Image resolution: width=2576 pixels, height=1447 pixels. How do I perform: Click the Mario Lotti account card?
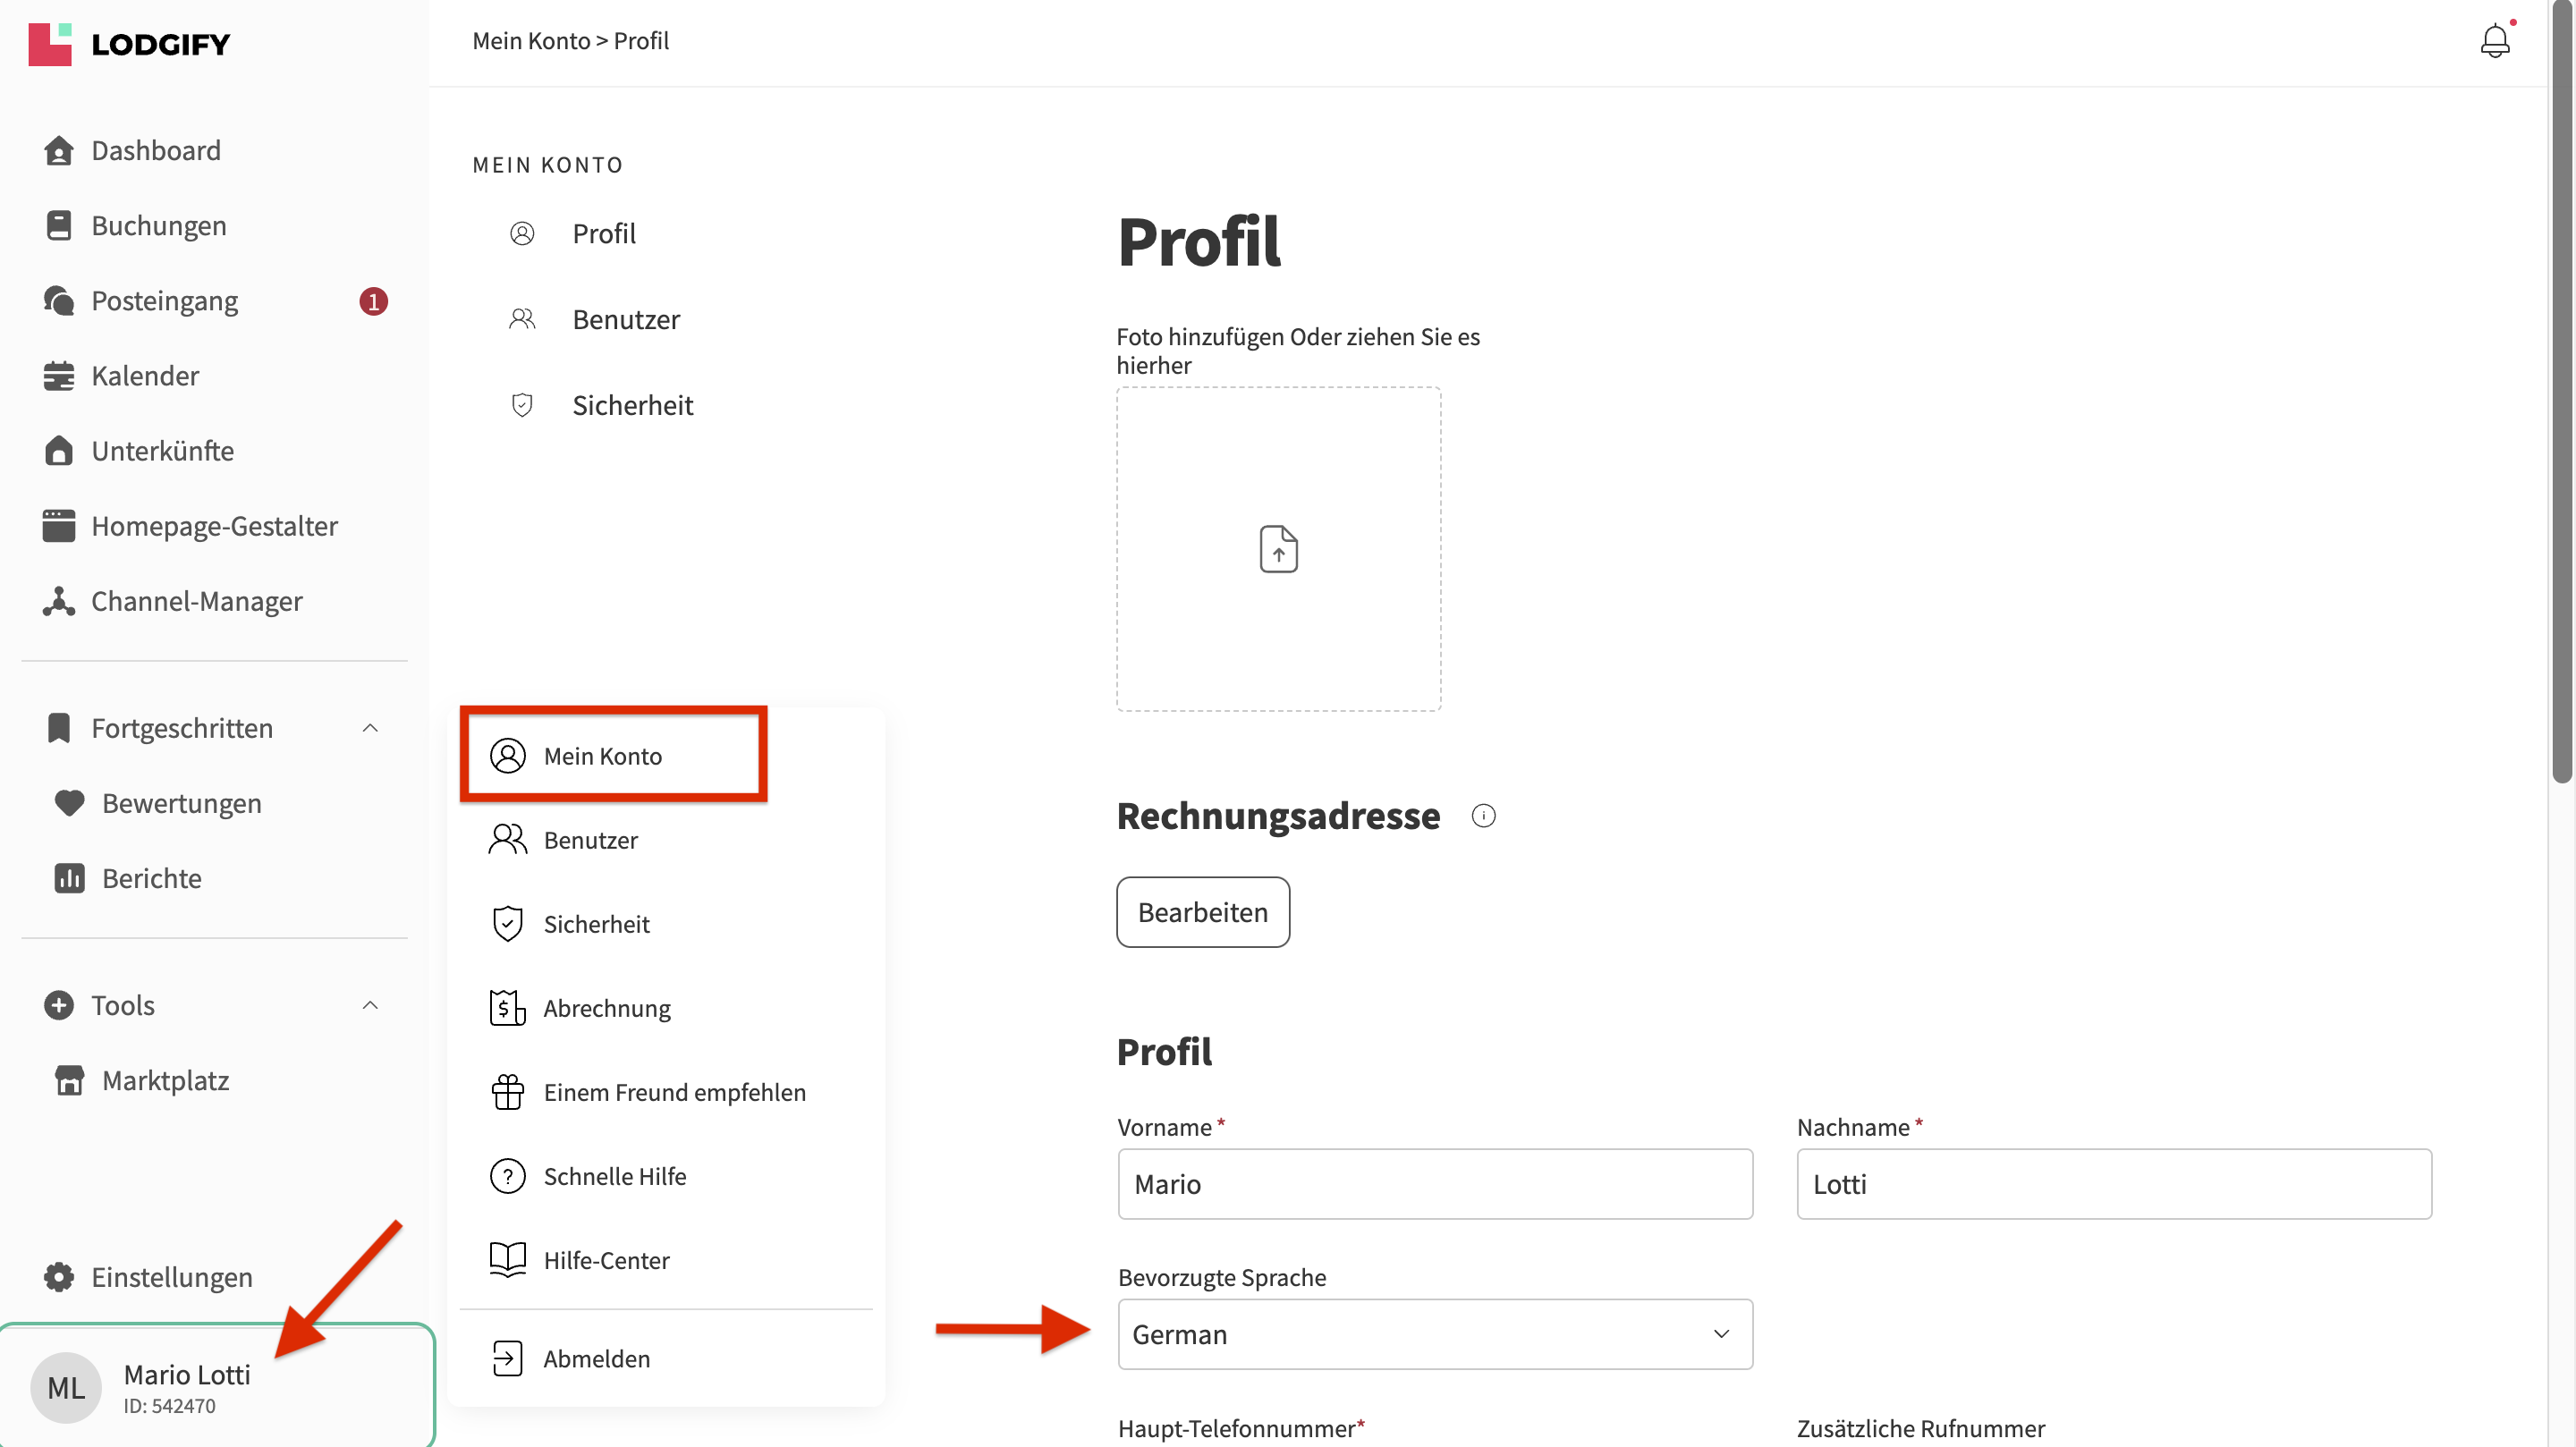pyautogui.click(x=217, y=1387)
